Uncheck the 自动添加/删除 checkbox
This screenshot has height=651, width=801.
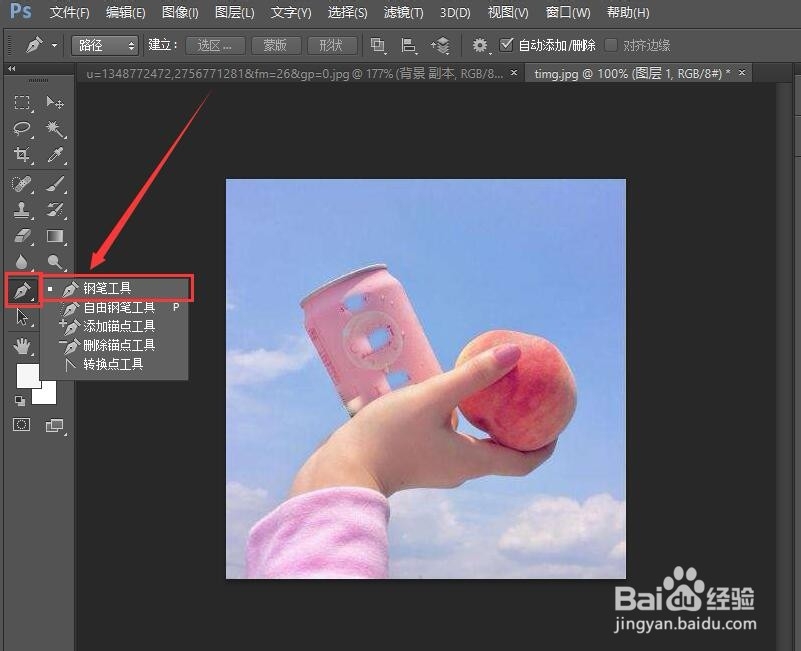(507, 45)
